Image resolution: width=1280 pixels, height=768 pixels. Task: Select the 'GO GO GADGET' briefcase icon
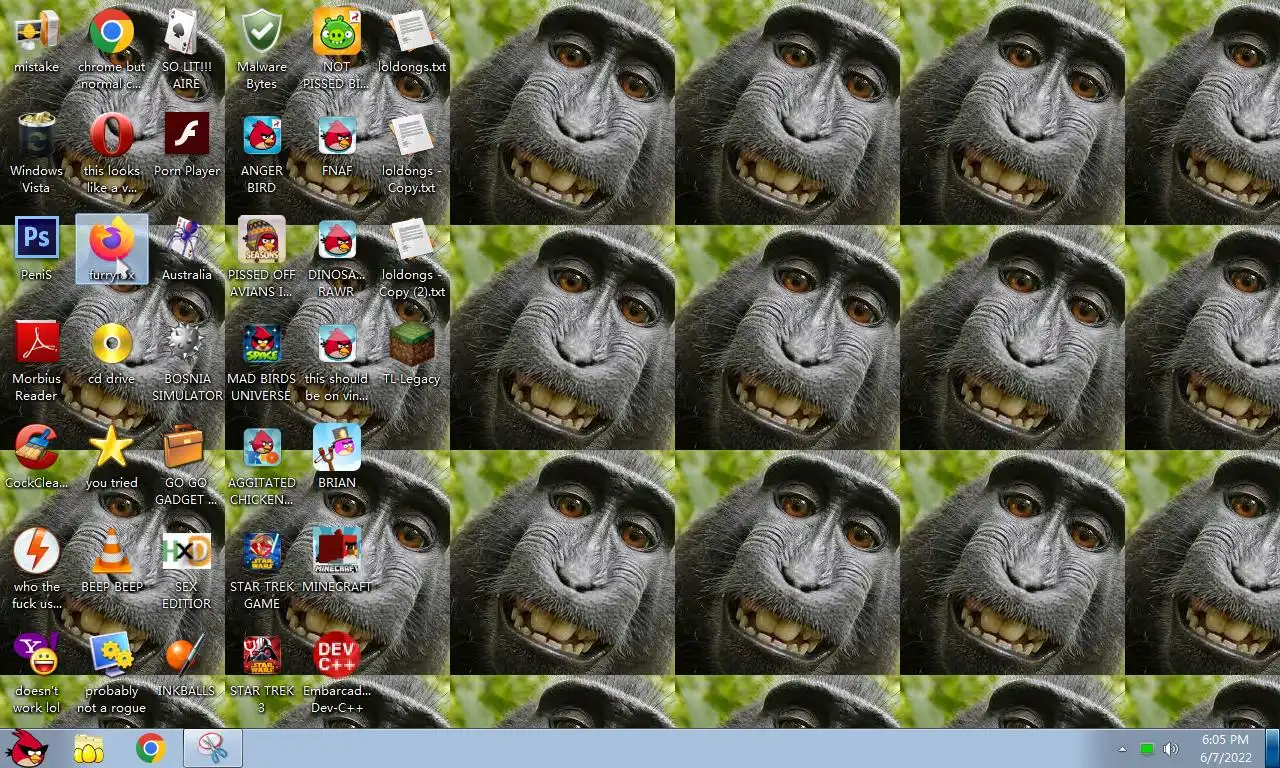point(187,466)
